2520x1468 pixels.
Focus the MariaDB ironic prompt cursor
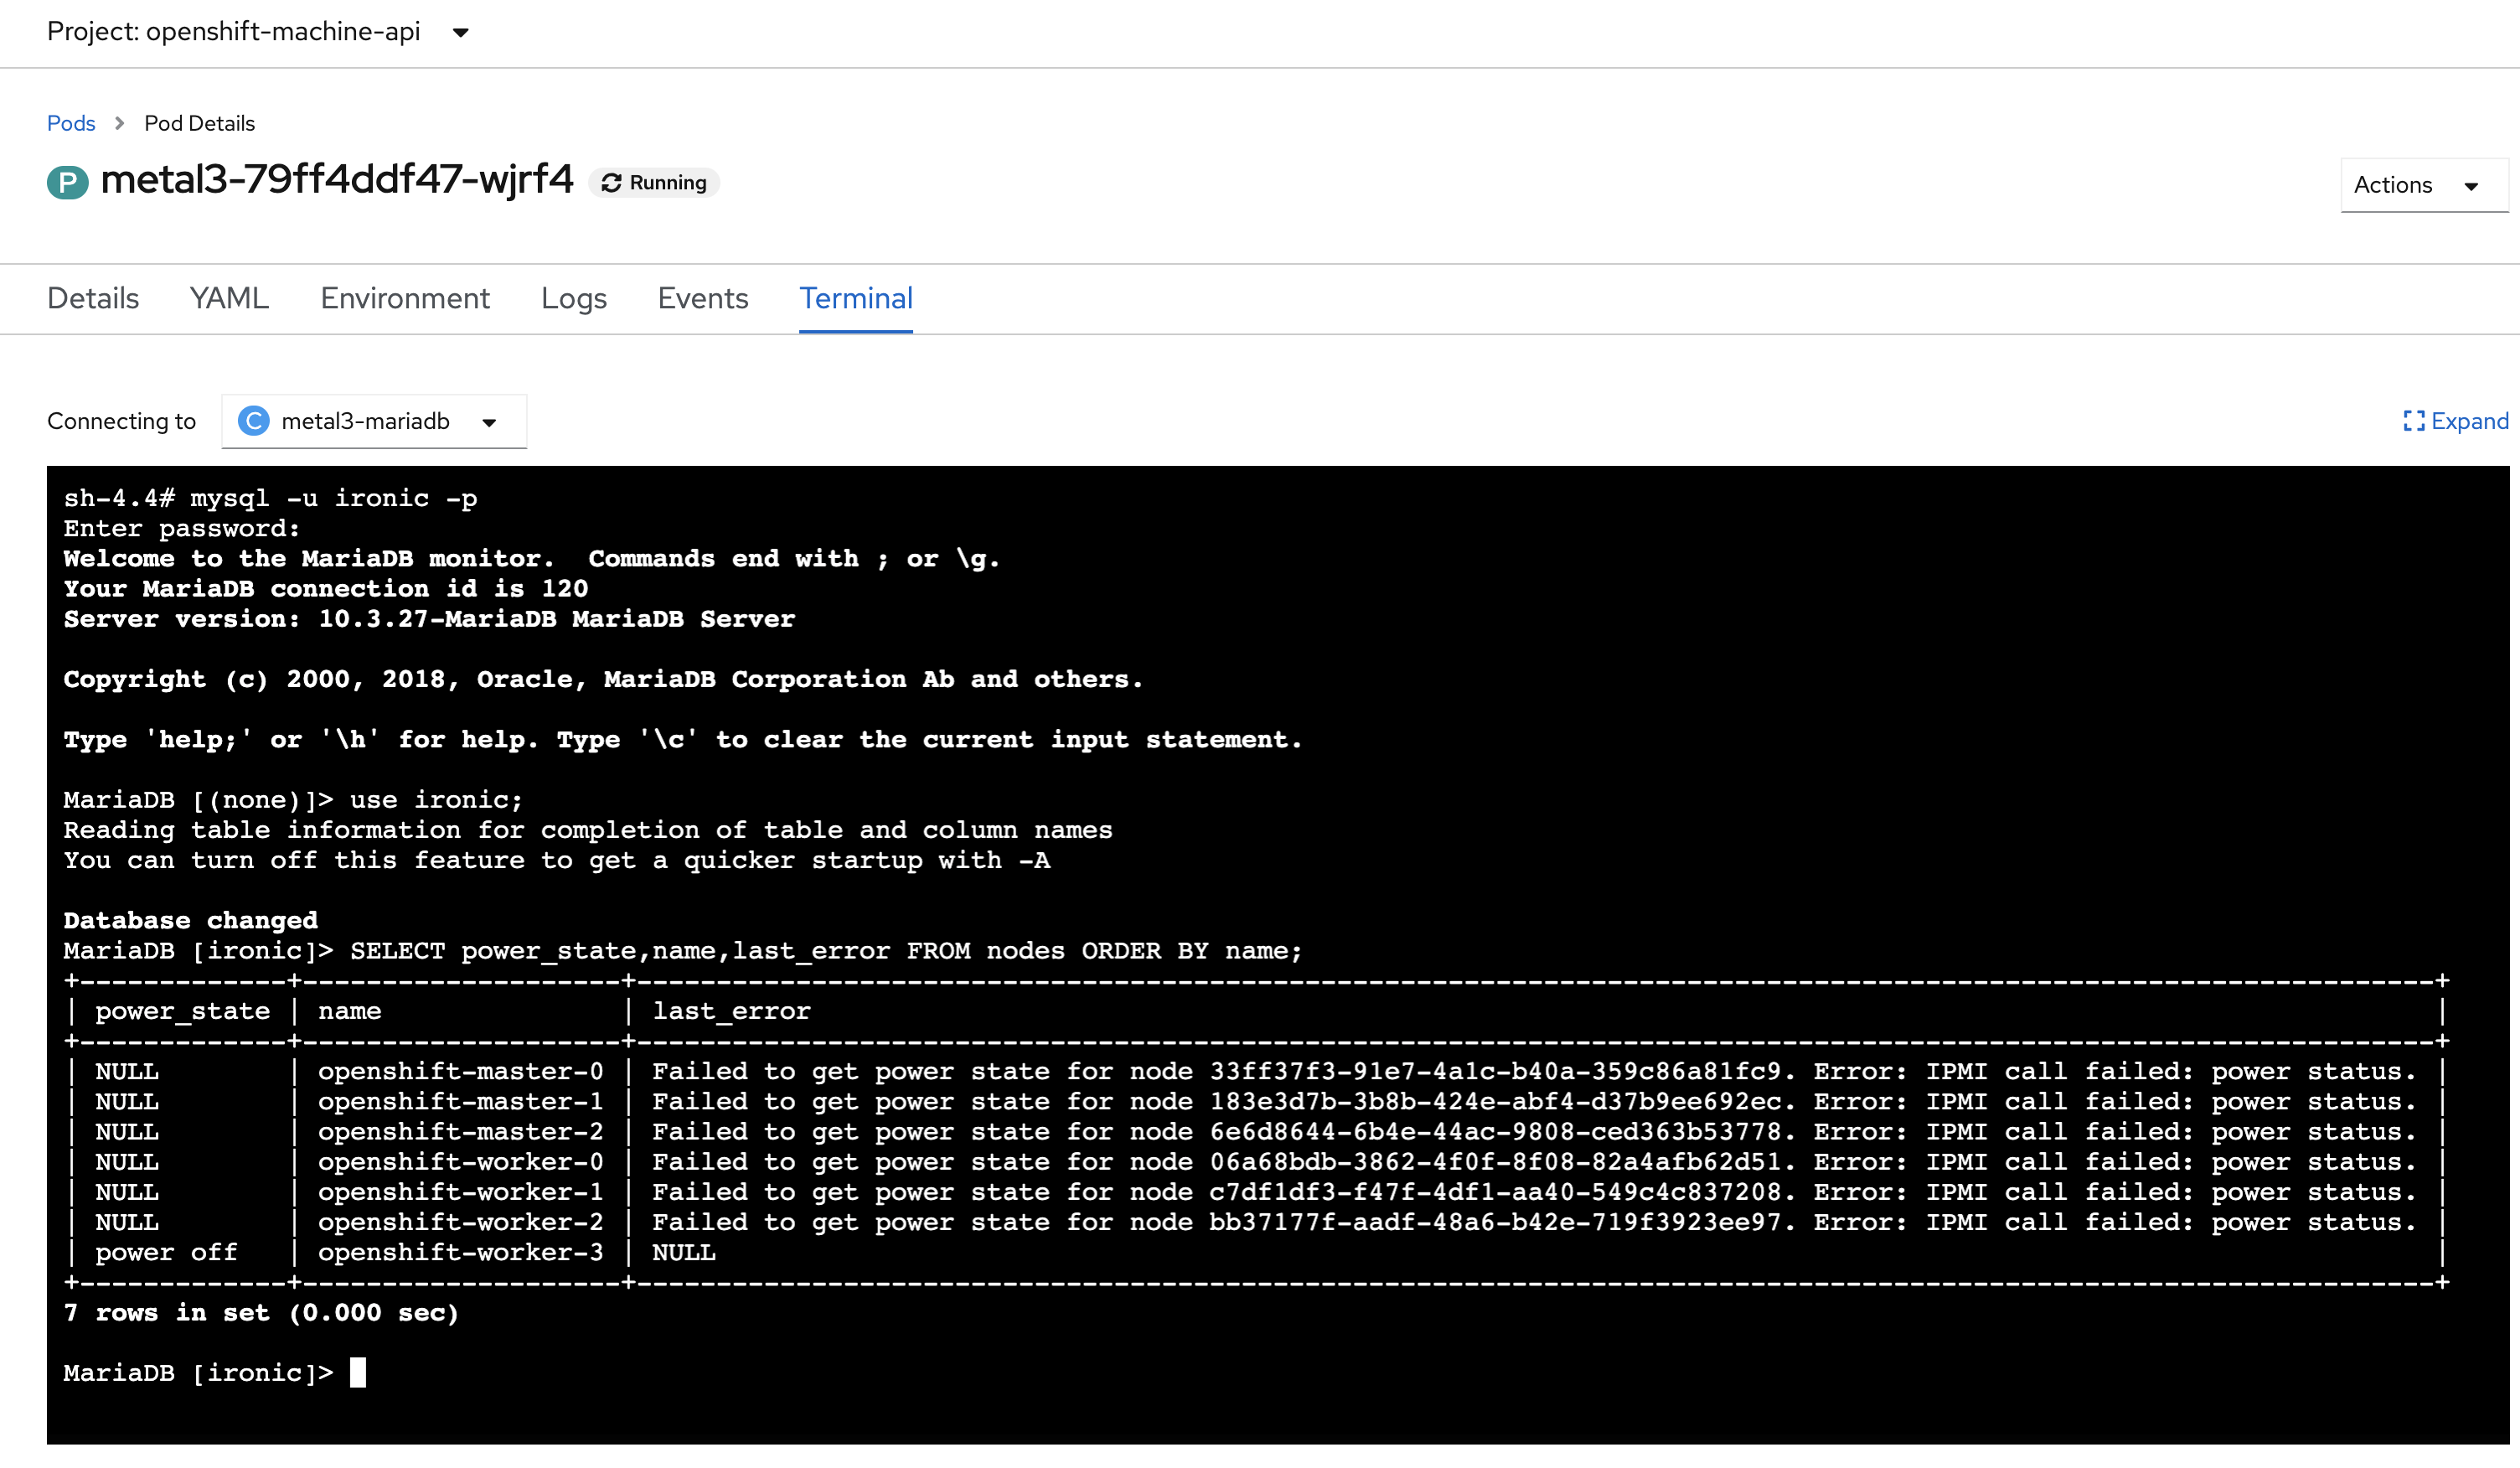tap(358, 1372)
